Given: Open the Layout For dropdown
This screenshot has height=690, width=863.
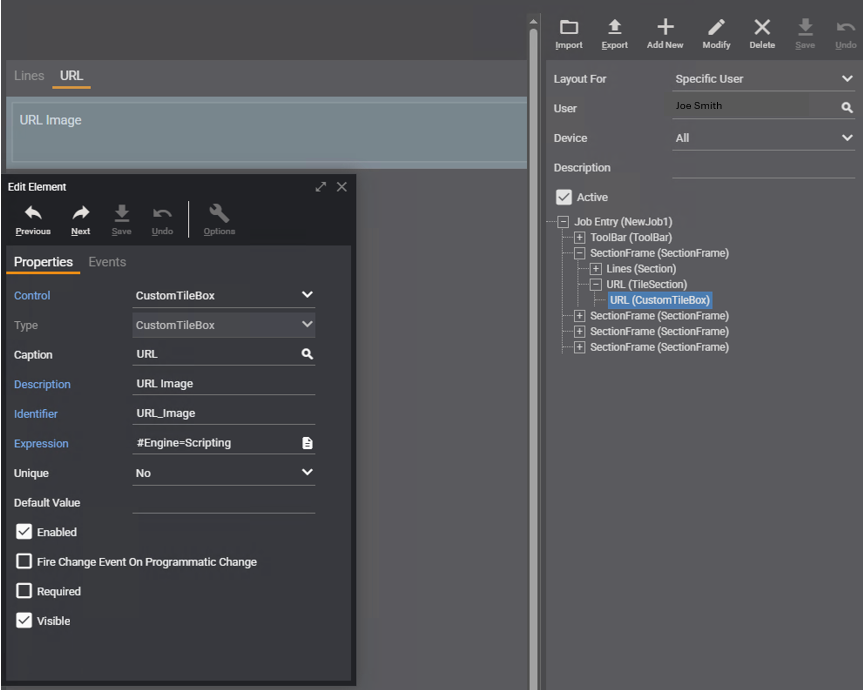Looking at the screenshot, I should 763,79.
